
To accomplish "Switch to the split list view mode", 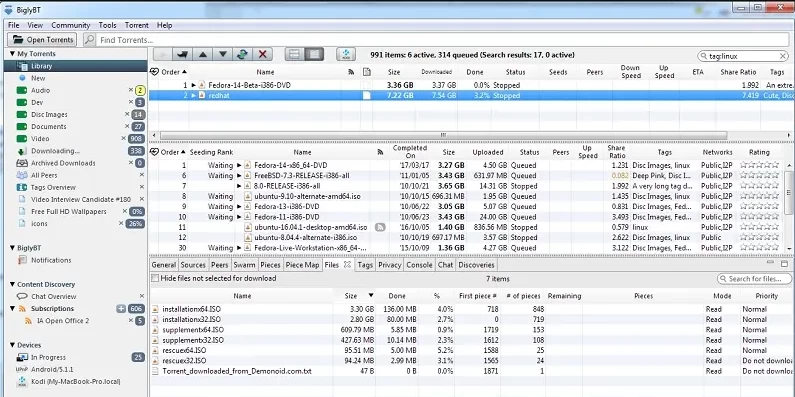I will (x=294, y=54).
